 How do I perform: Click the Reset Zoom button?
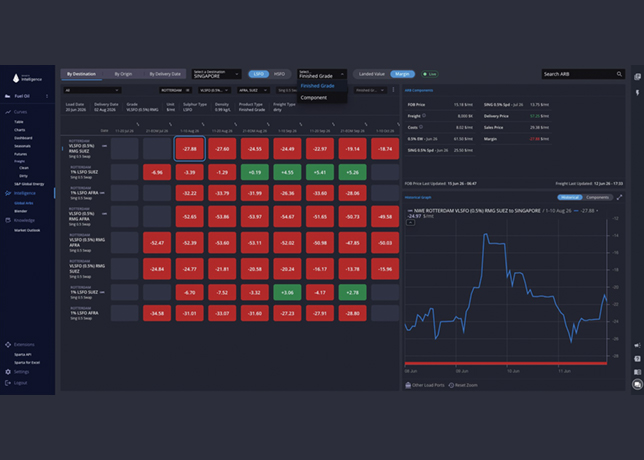coord(463,385)
